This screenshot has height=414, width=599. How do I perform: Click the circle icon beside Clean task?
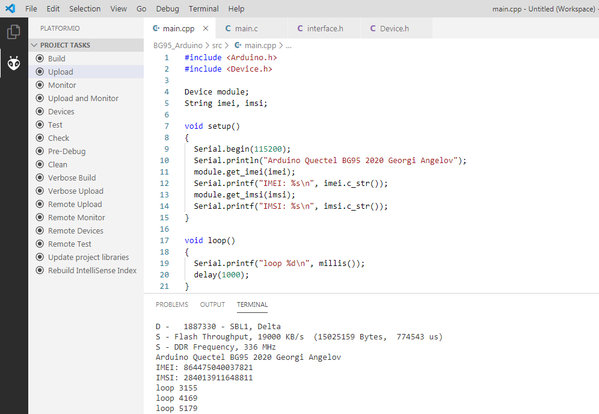point(40,164)
